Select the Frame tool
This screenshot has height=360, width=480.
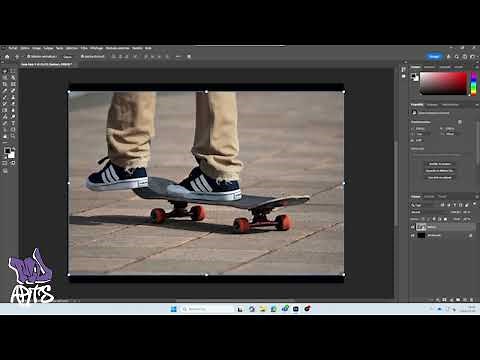click(13, 84)
